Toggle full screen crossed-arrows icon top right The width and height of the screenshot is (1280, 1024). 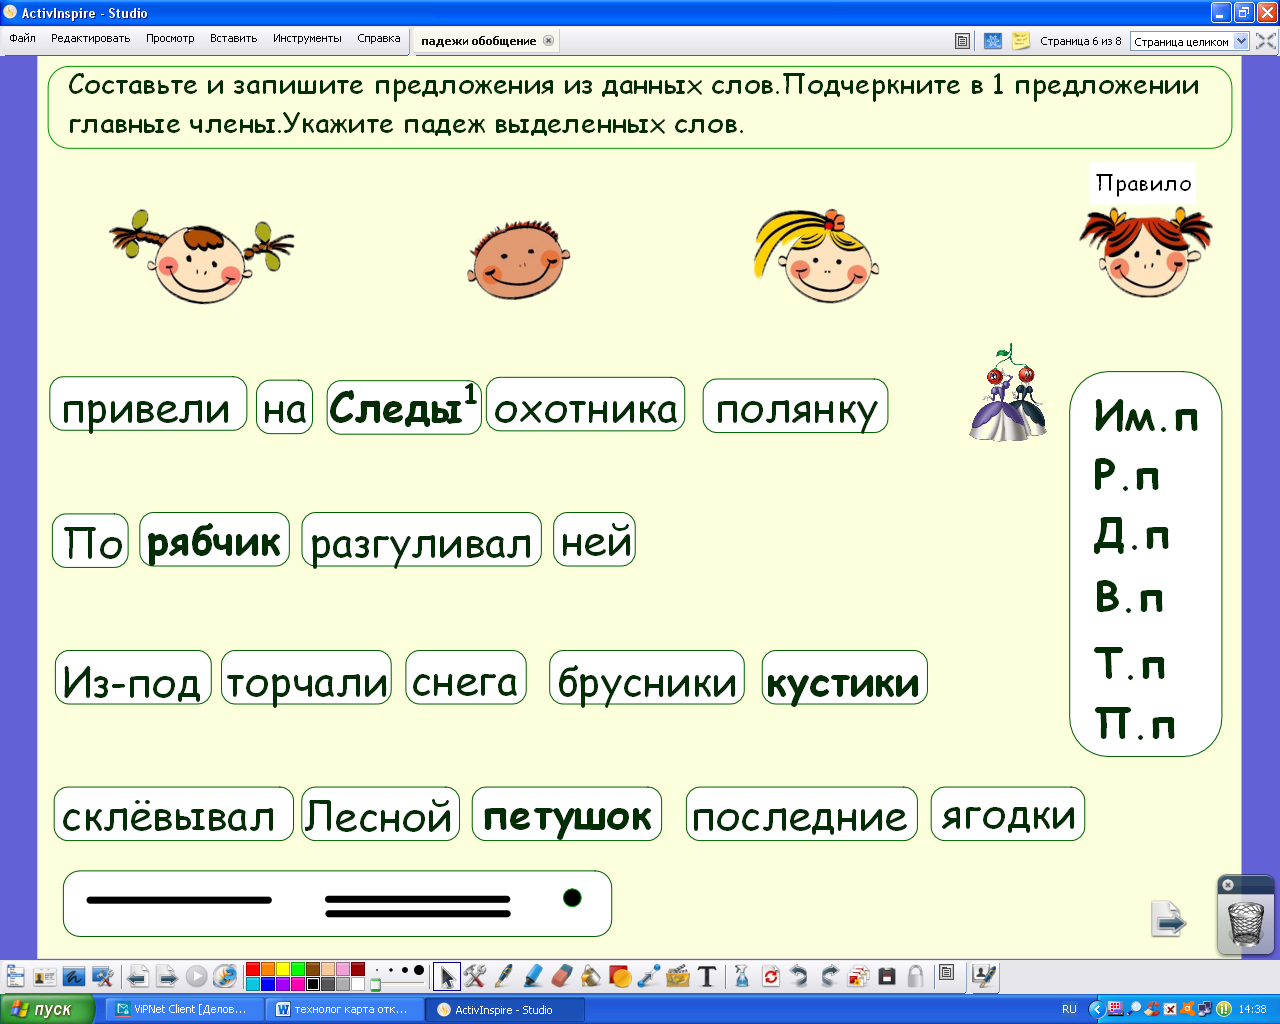point(1266,41)
